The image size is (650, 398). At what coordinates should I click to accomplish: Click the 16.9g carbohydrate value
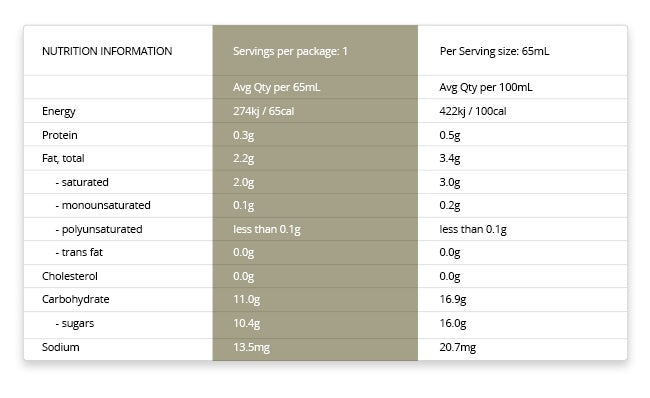coord(453,300)
